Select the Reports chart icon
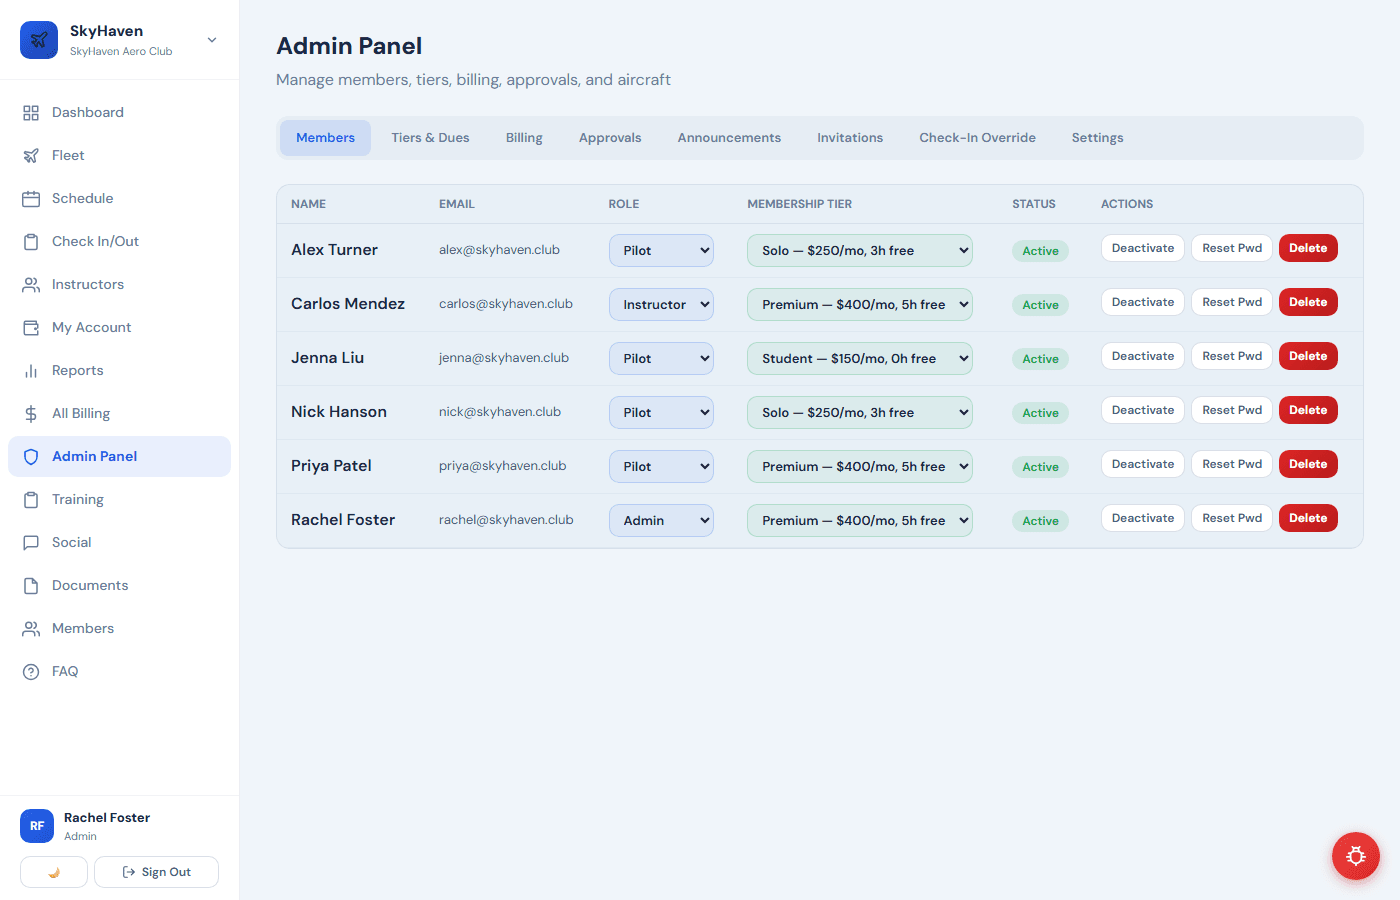 pos(31,370)
